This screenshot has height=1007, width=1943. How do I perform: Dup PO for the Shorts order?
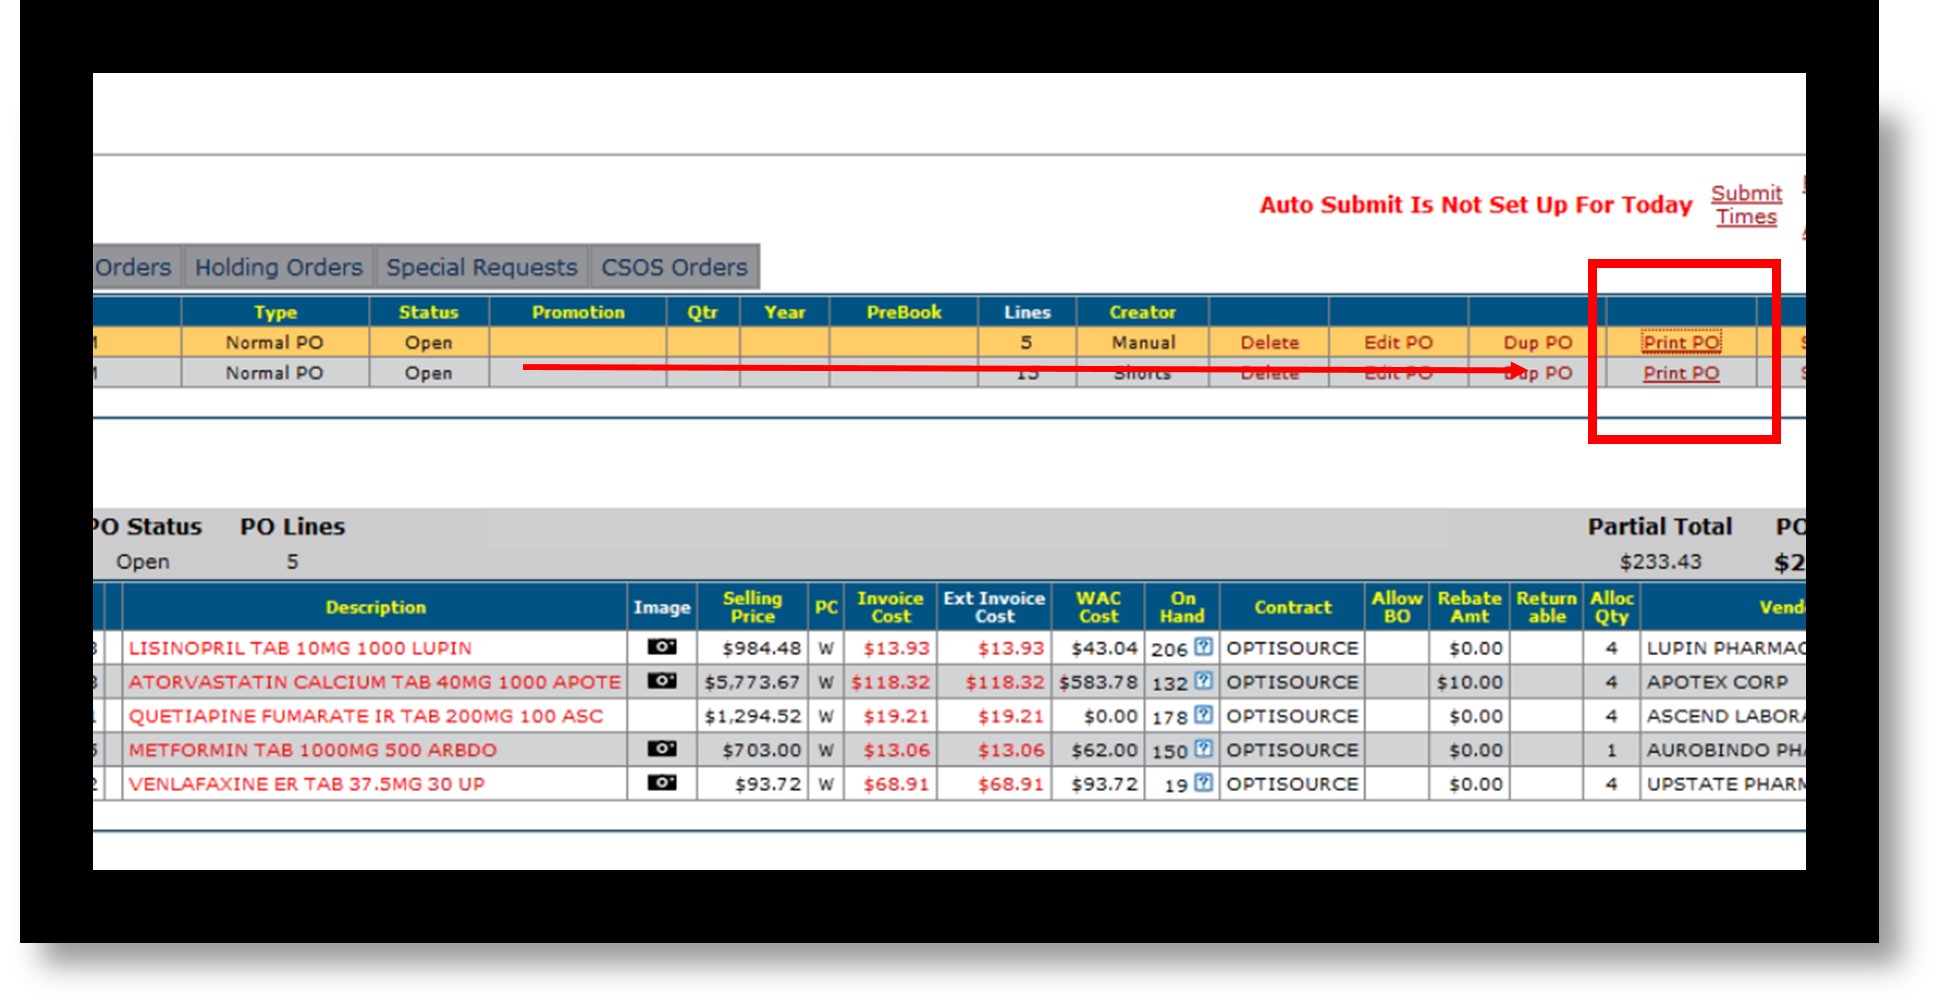coord(1537,373)
